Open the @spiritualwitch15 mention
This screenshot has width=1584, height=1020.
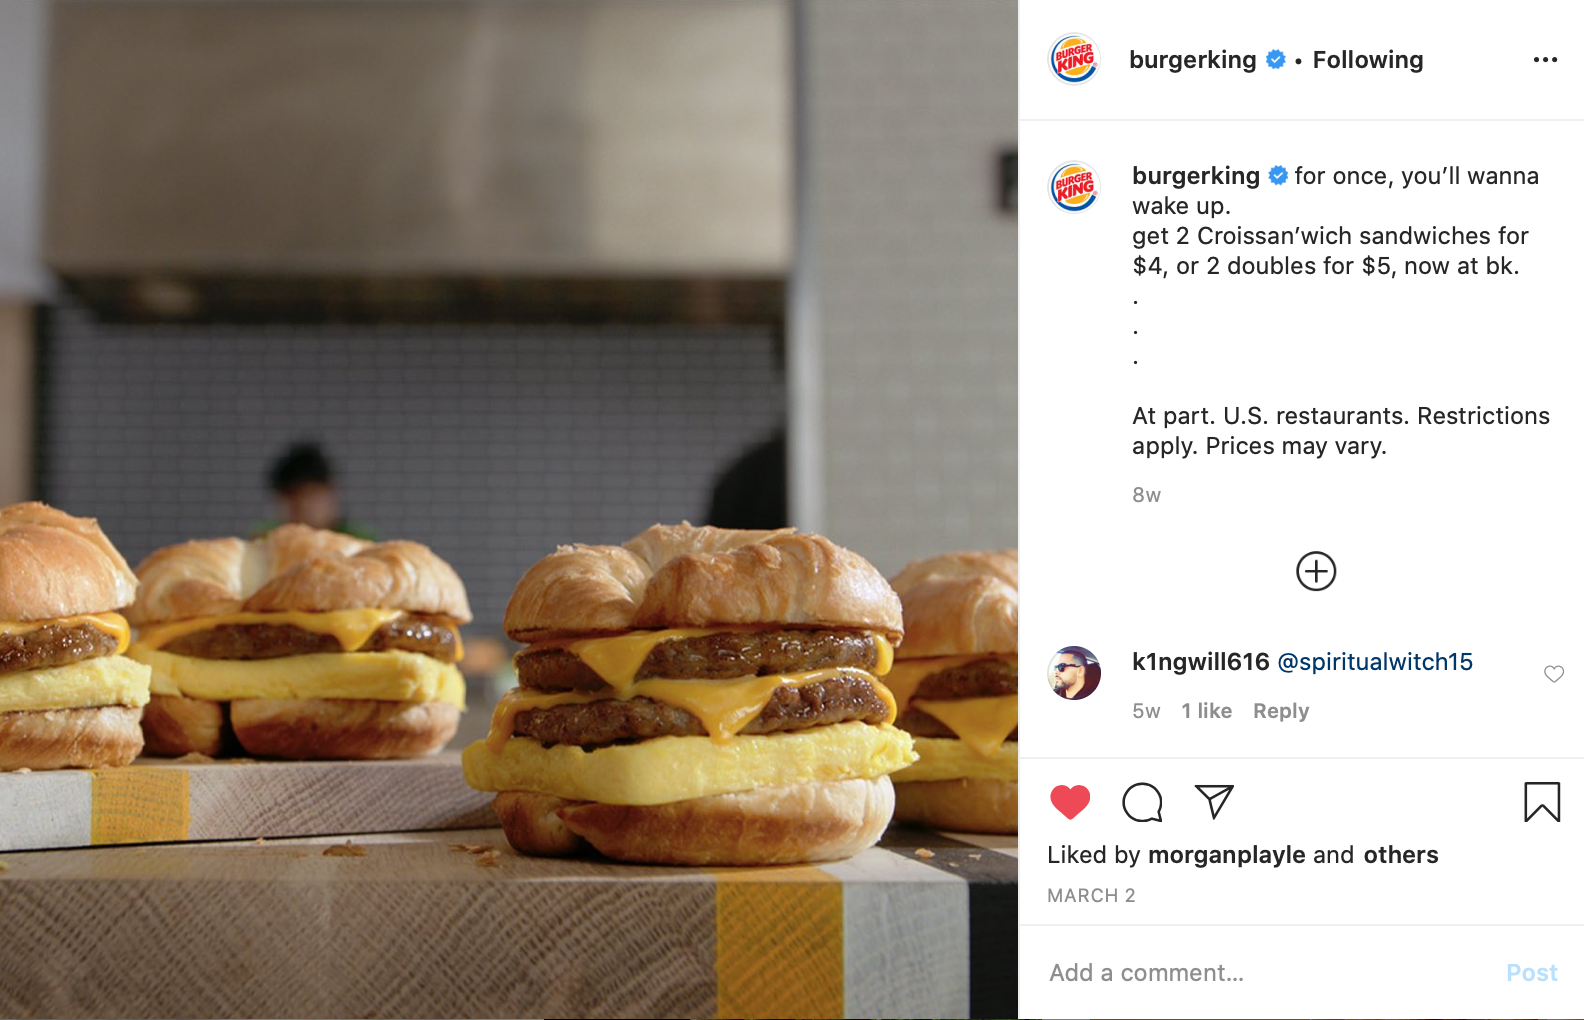tap(1375, 662)
